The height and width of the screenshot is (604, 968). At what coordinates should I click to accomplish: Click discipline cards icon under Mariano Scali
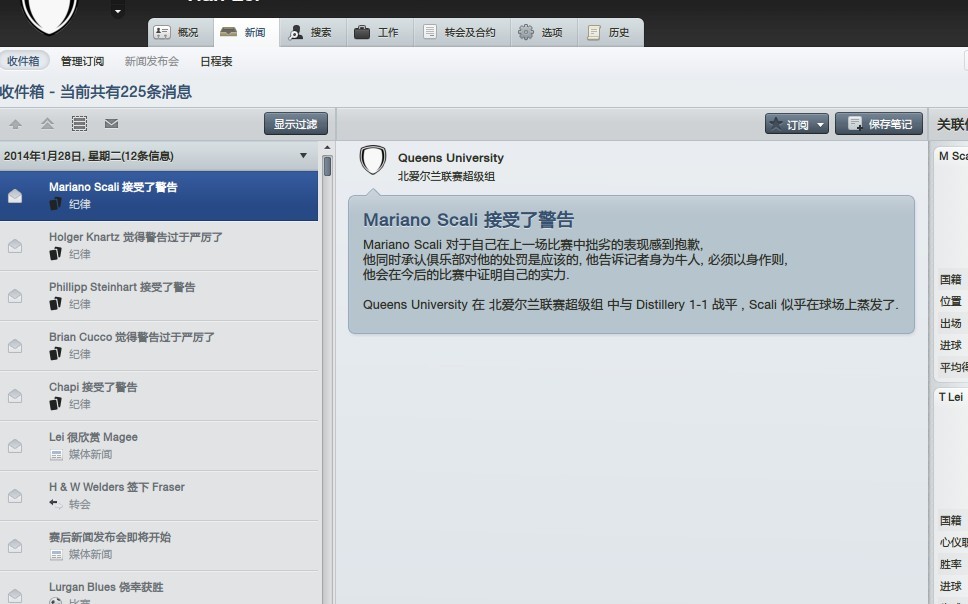pyautogui.click(x=56, y=204)
